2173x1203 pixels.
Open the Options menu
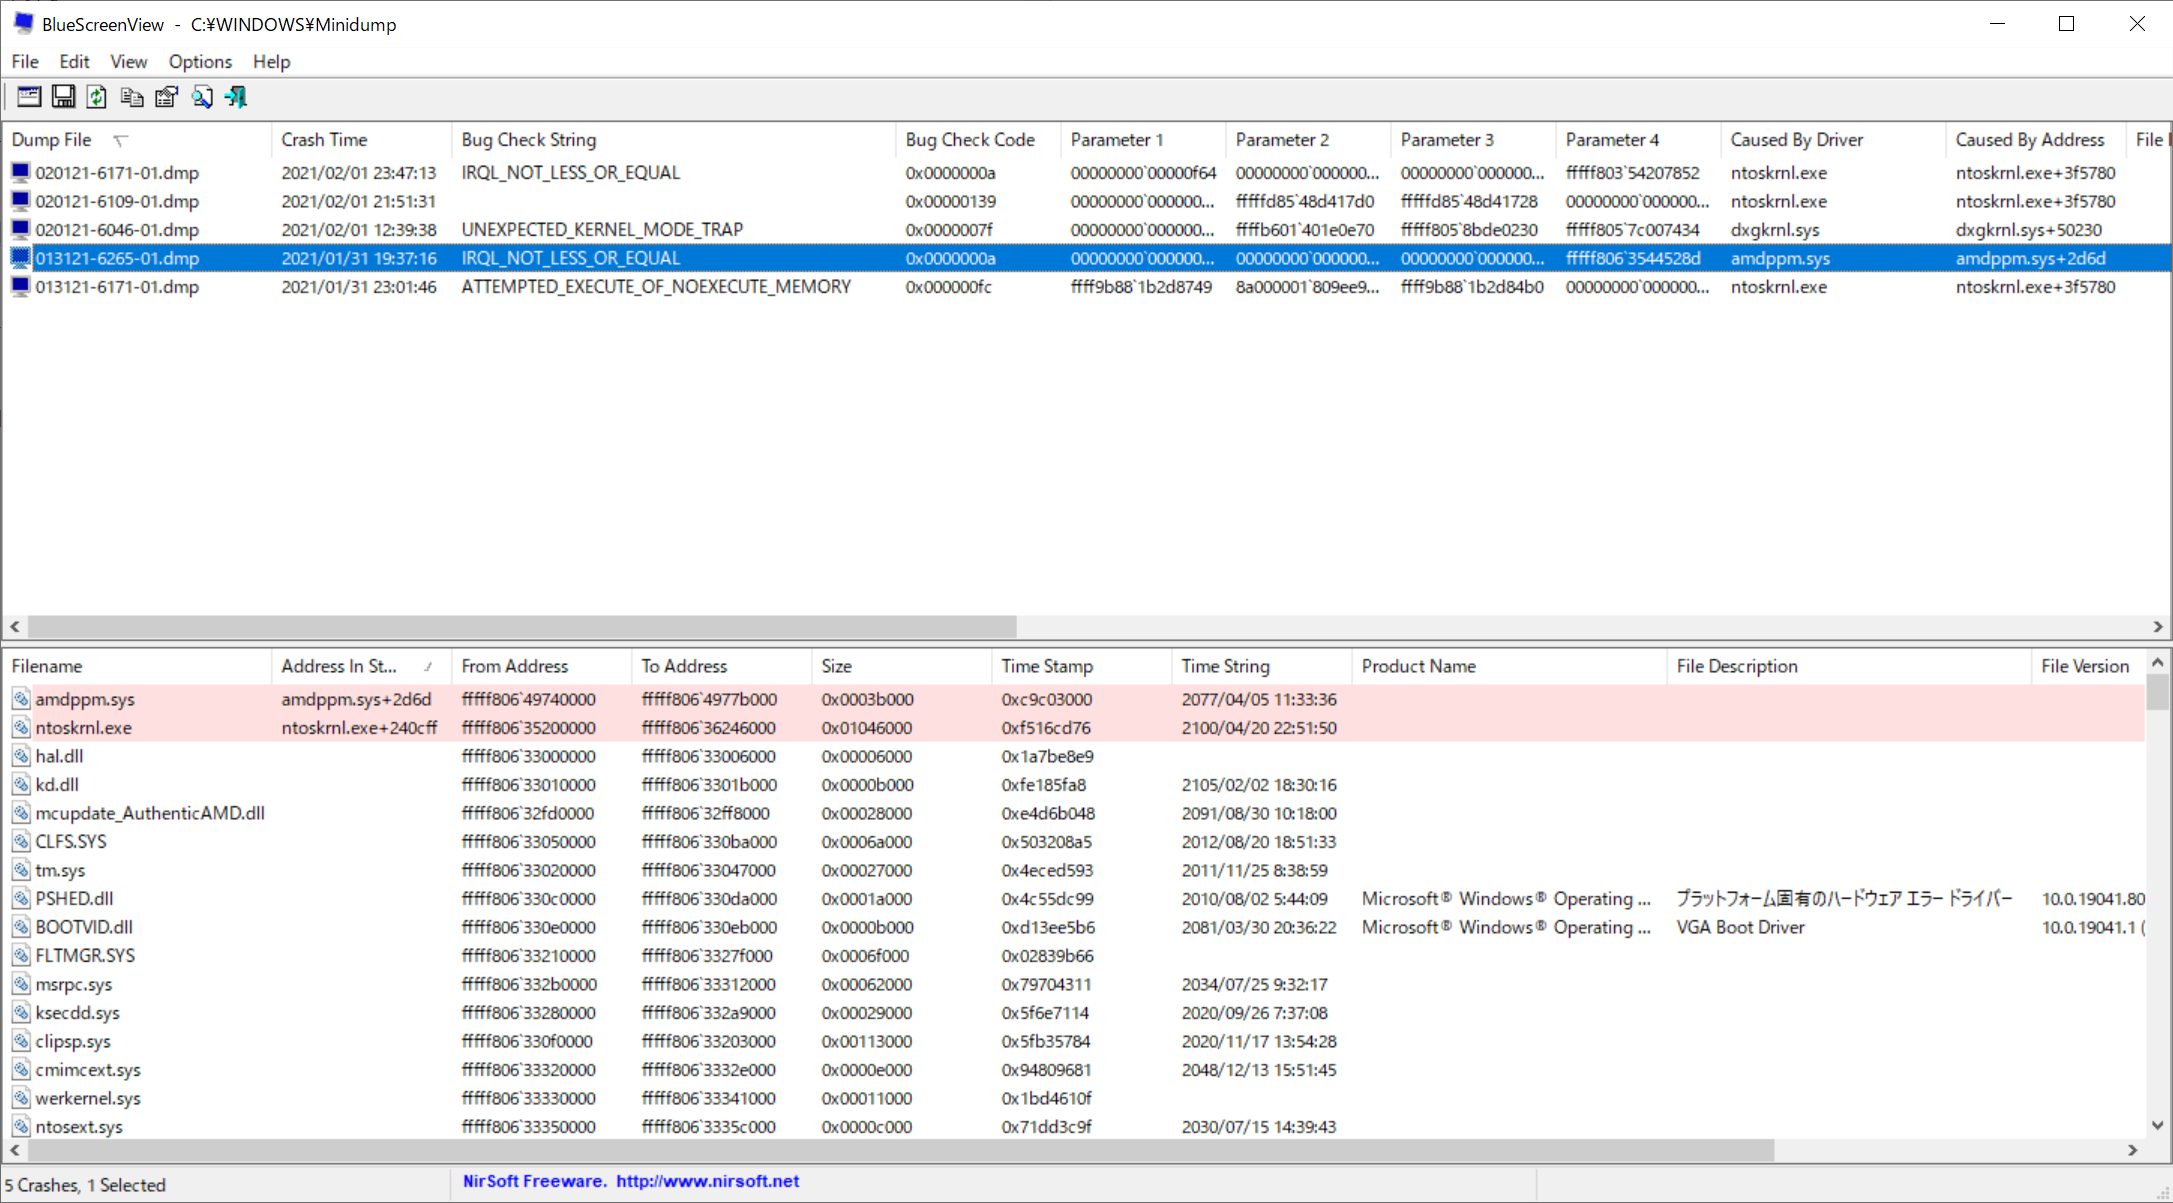coord(197,61)
